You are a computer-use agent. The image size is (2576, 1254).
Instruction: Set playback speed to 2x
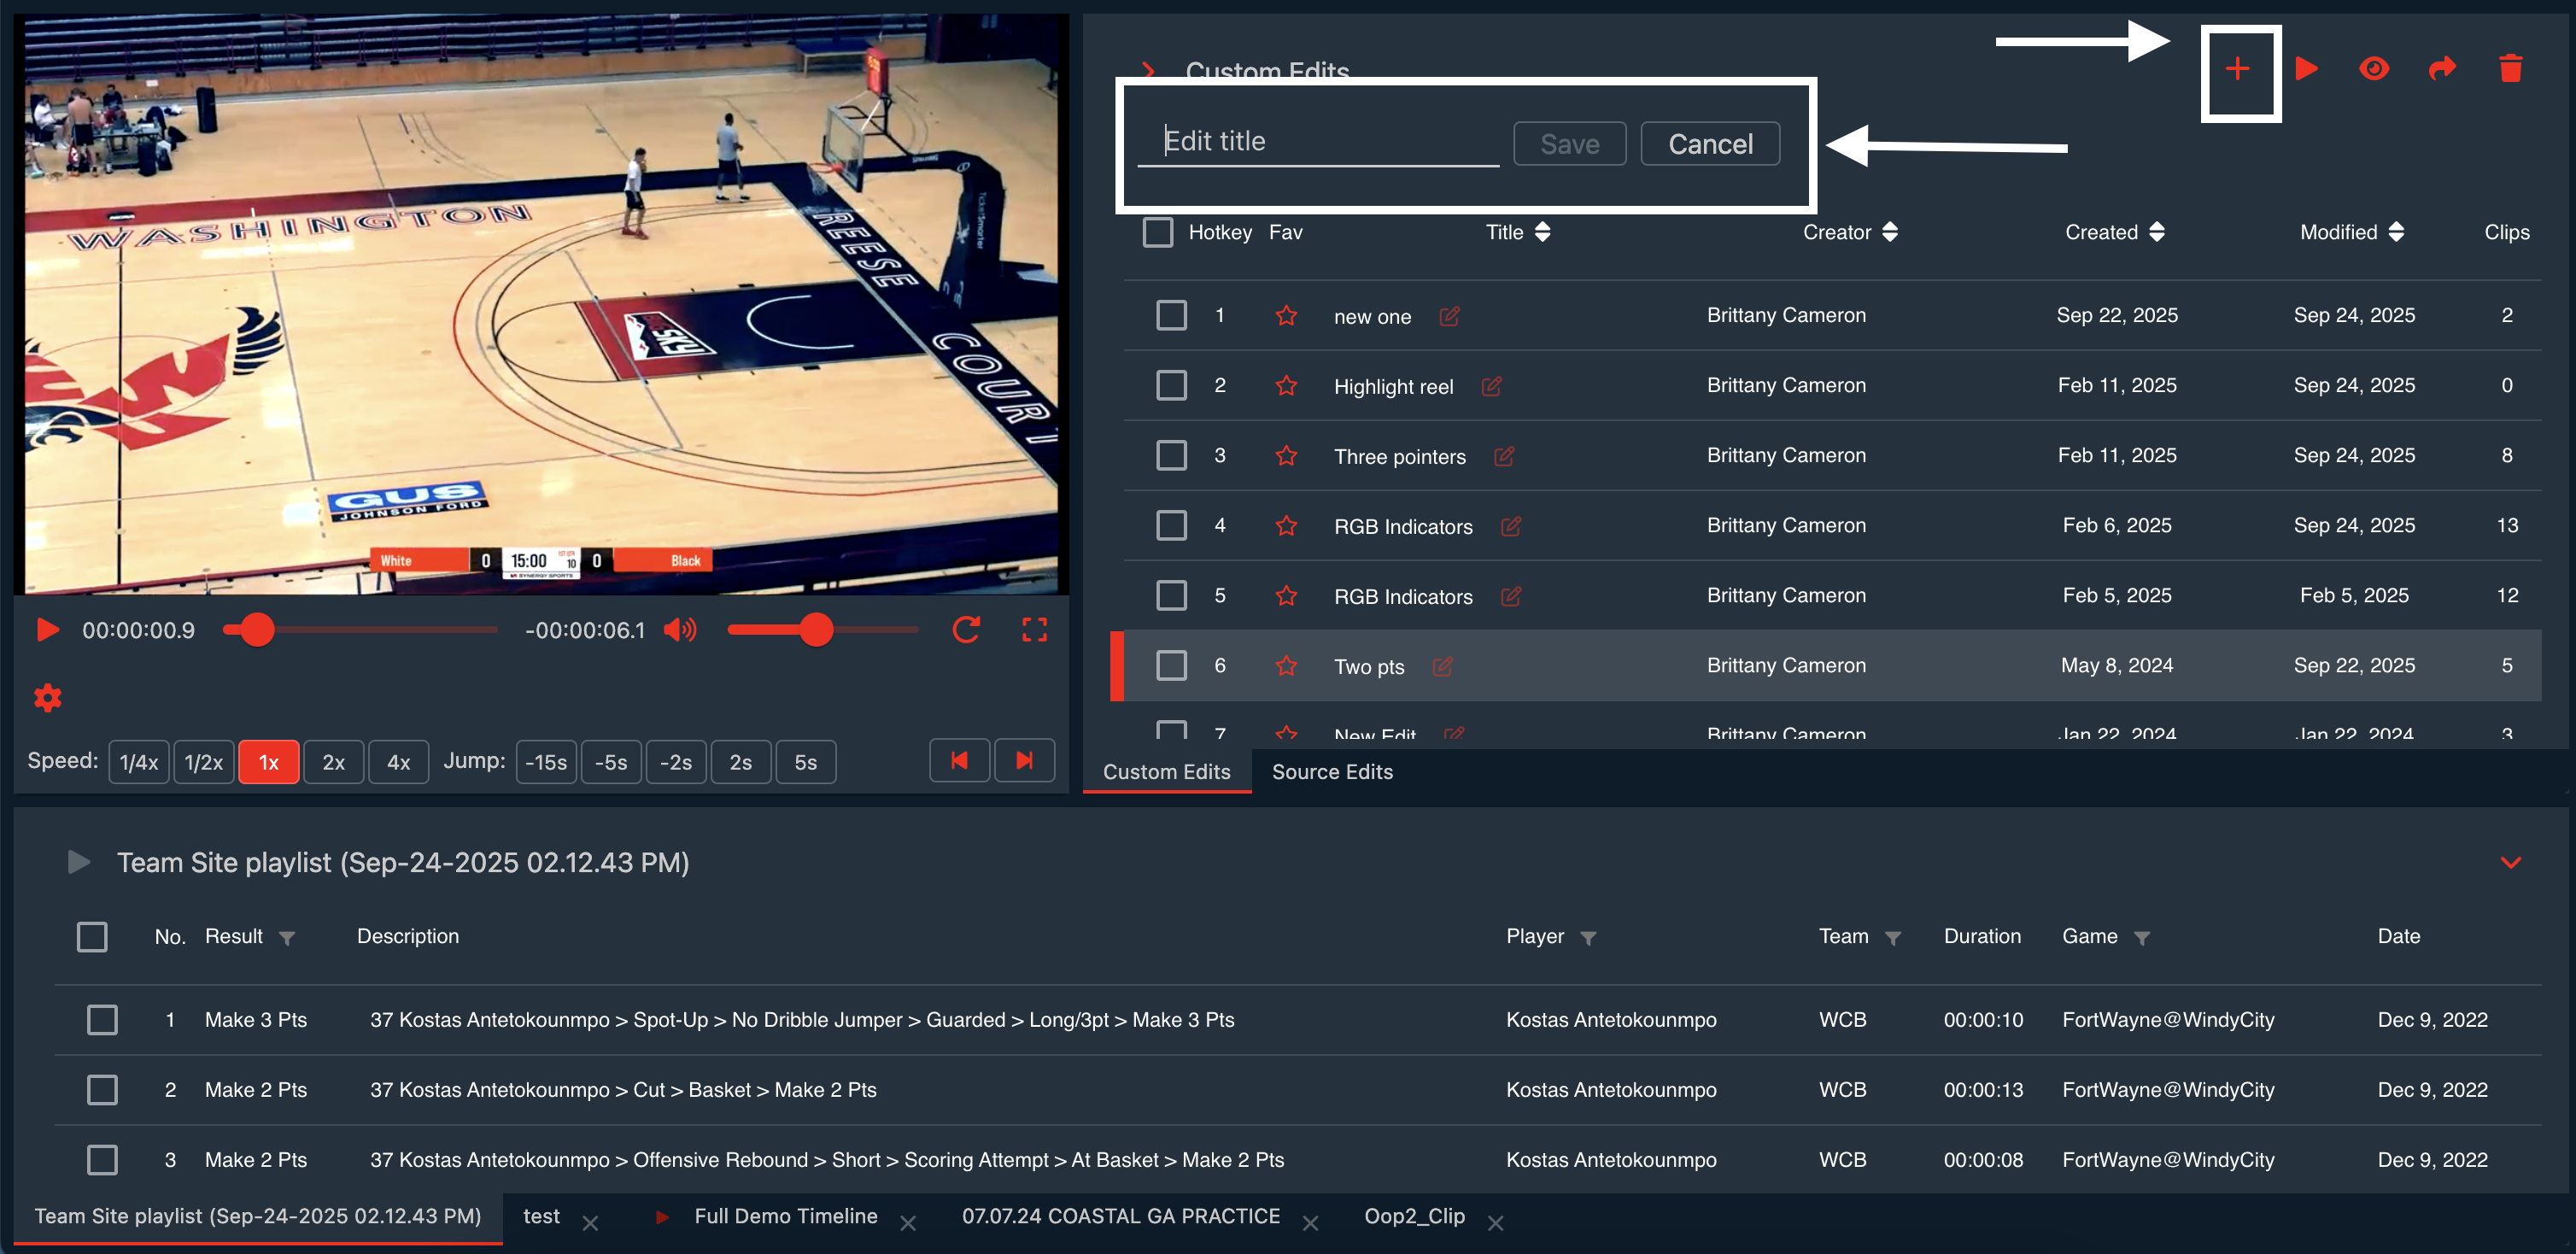[333, 763]
